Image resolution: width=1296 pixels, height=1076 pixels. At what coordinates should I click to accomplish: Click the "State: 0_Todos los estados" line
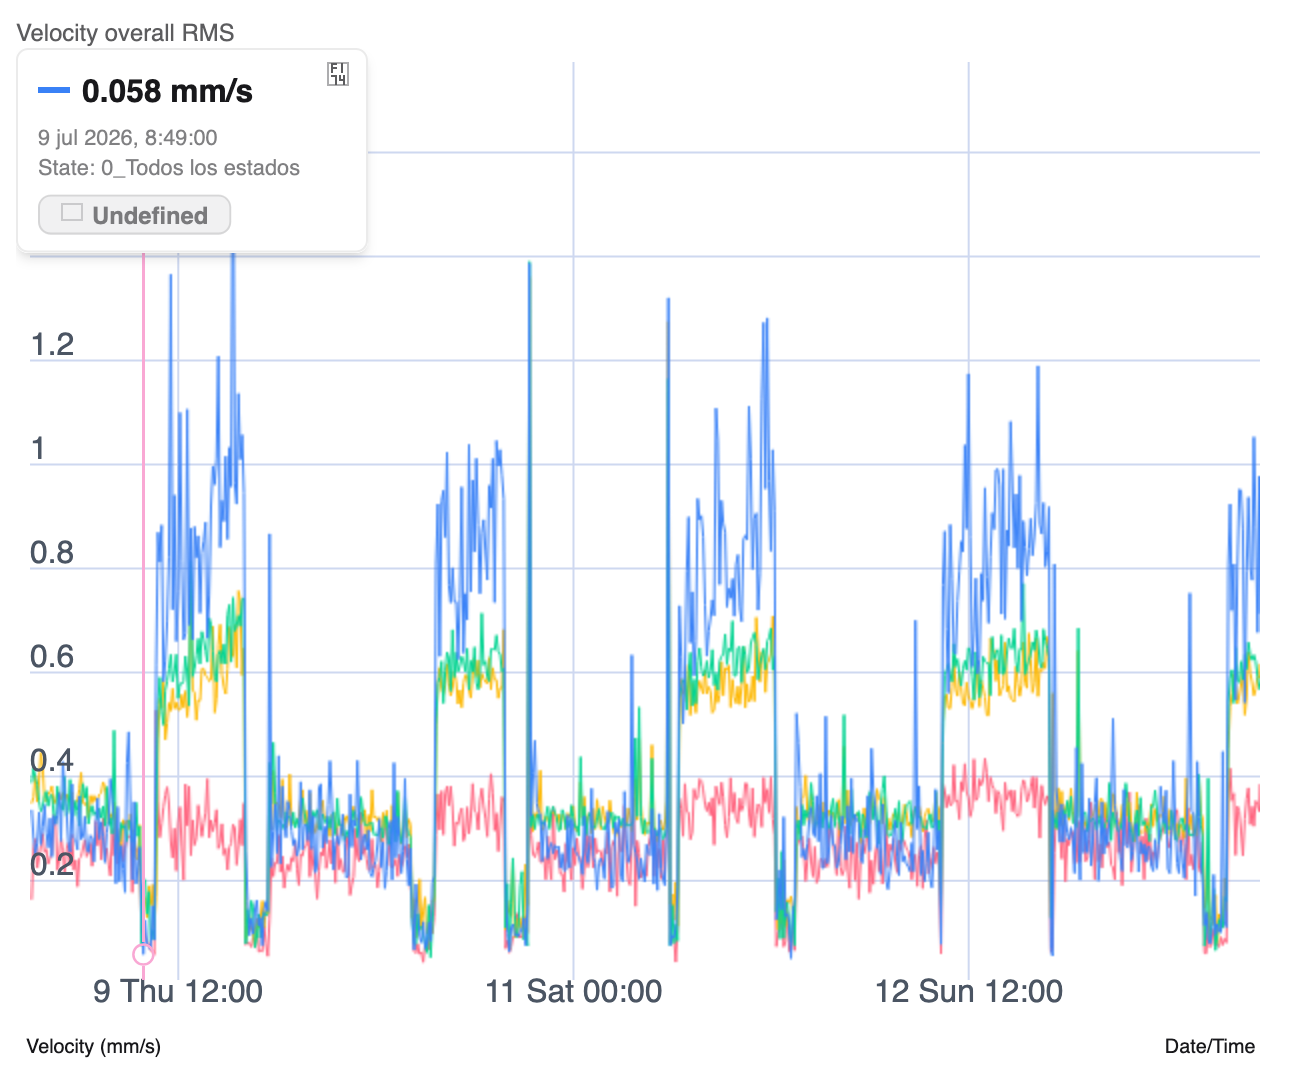tap(169, 168)
